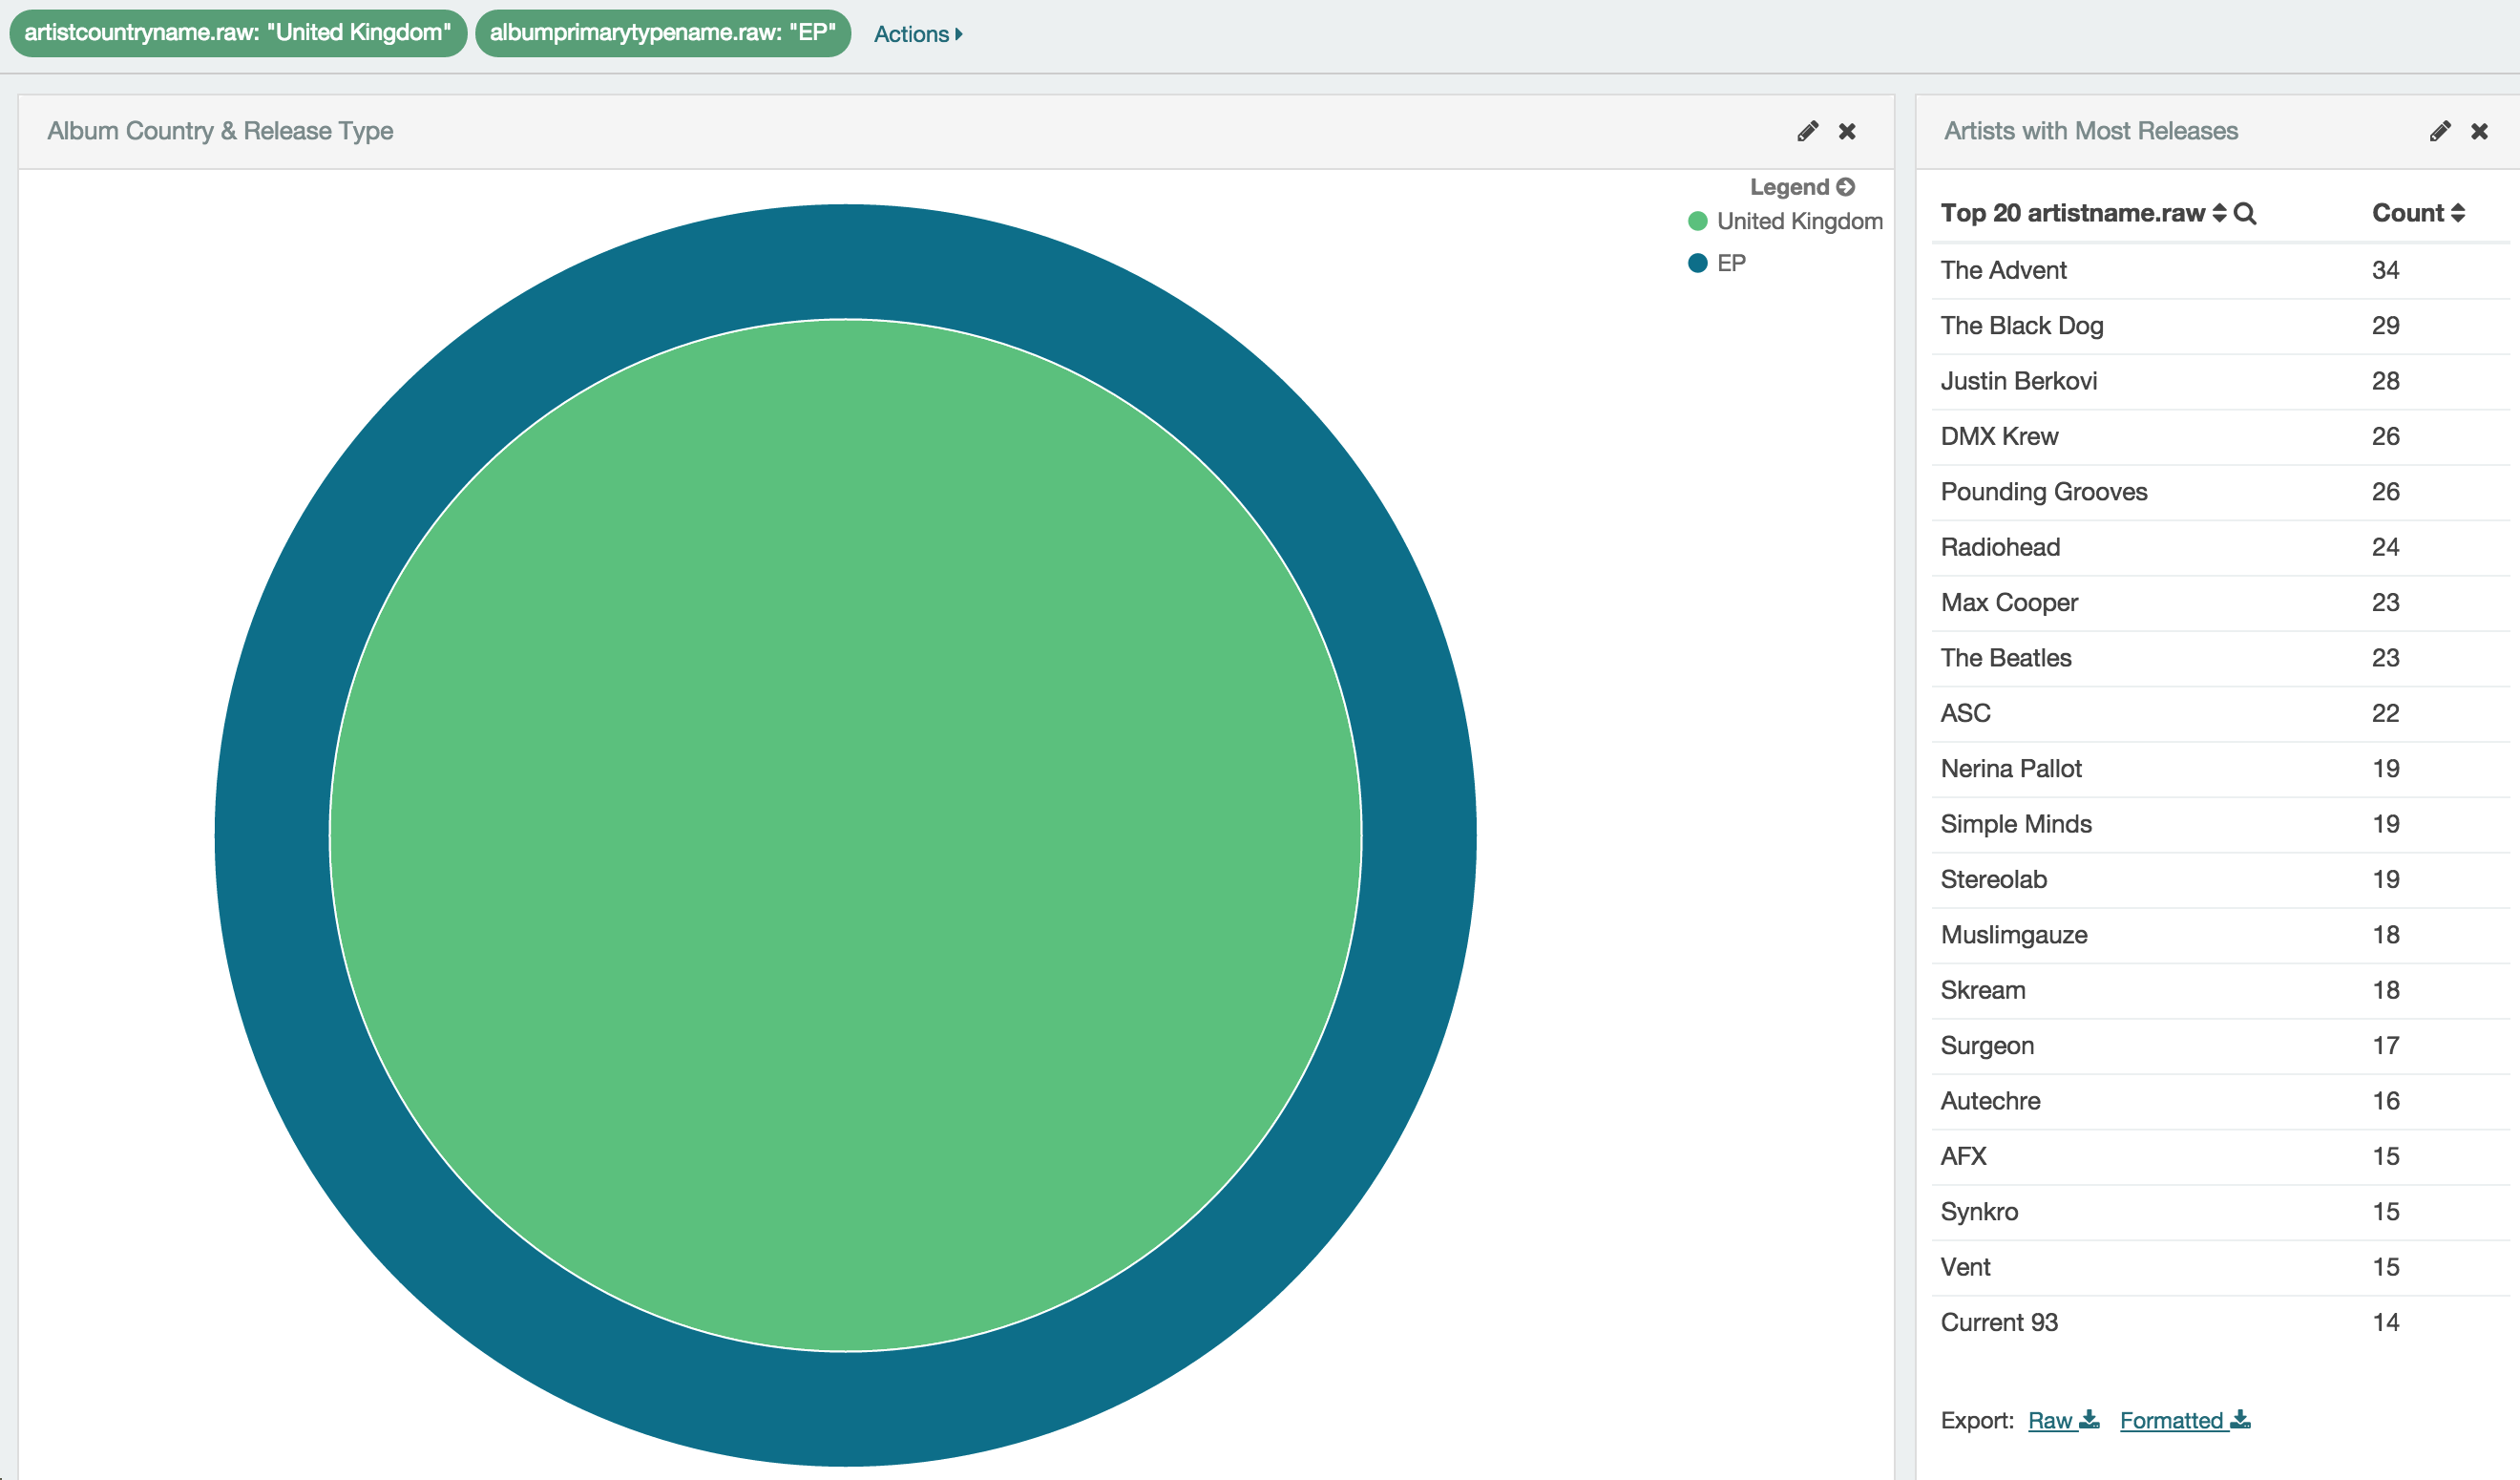
Task: Select Simple Minds artist row
Action: click(2220, 824)
